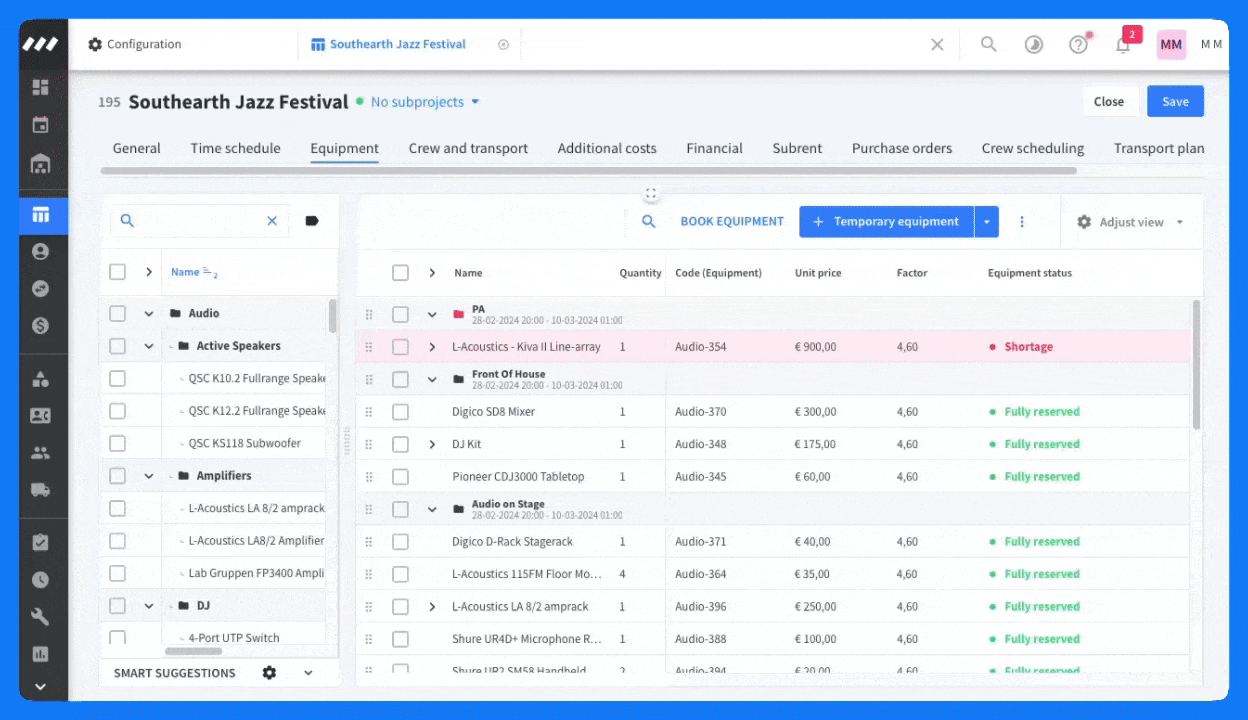Click the BOOK EQUIPMENT link

pos(732,222)
